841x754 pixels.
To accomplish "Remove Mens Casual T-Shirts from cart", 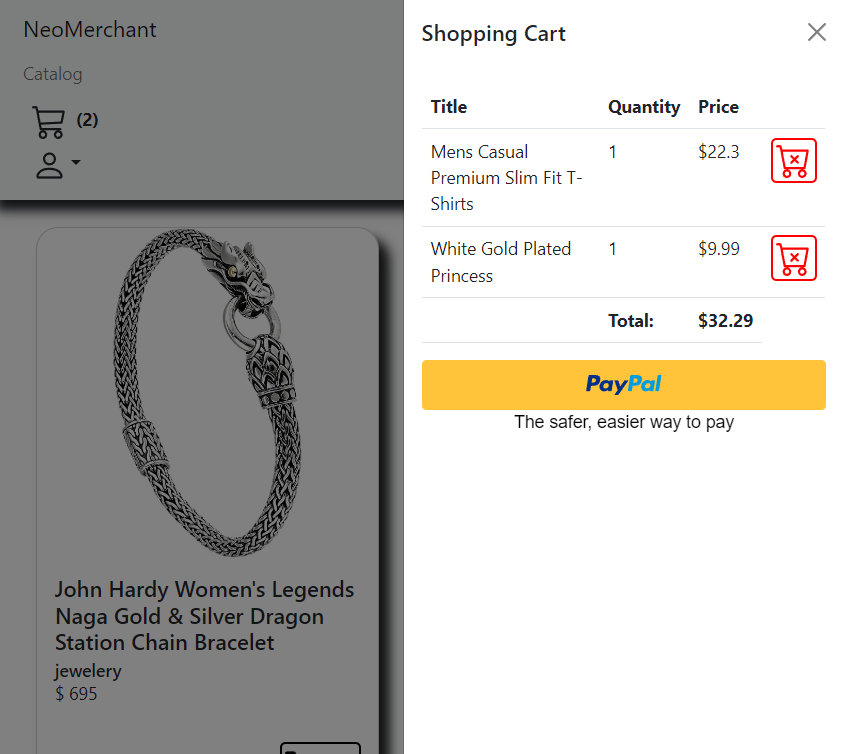I will point(793,160).
